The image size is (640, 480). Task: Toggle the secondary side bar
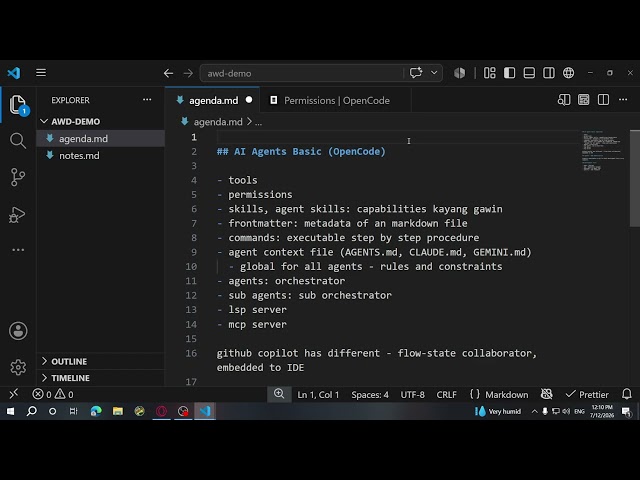click(549, 73)
